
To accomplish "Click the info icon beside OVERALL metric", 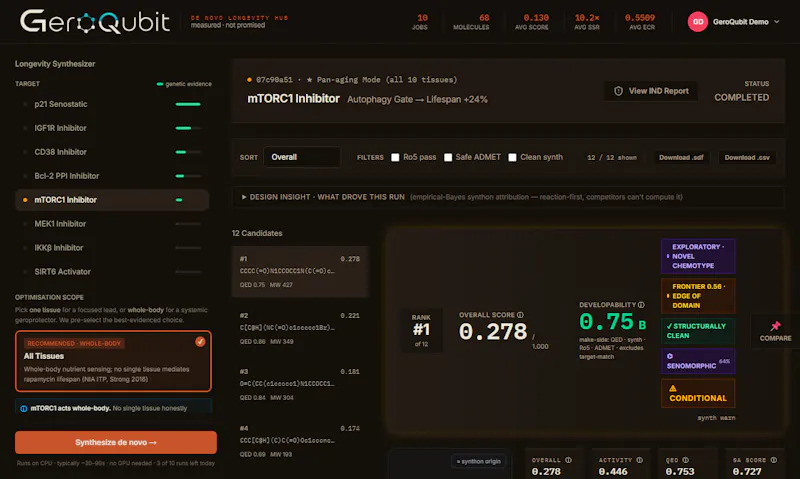I will [568, 460].
